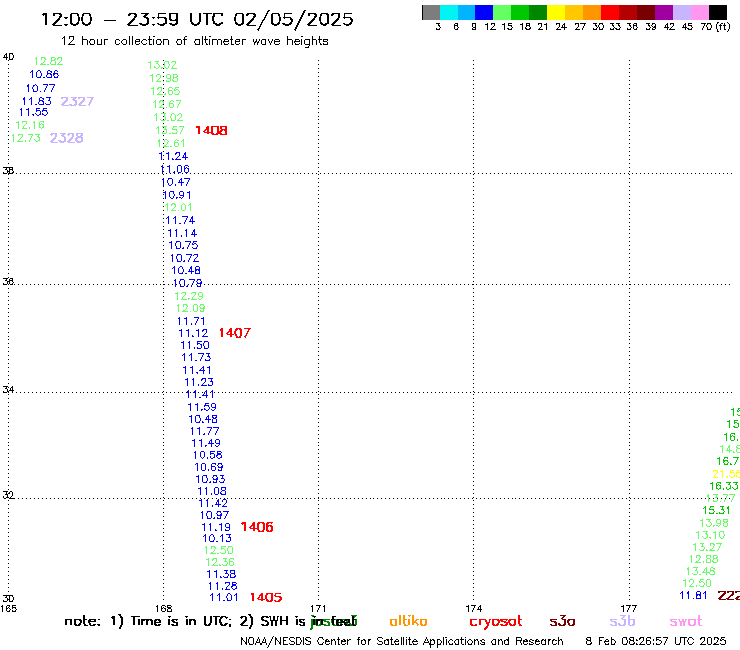740x650 pixels.
Task: Click the cryosat pass number 1405
Action: [x=266, y=598]
